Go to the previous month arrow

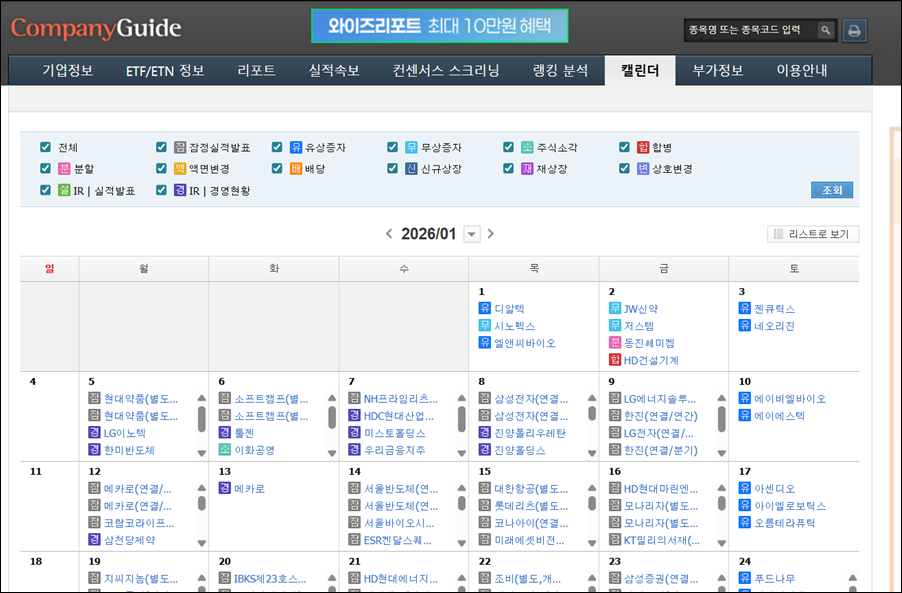(389, 234)
